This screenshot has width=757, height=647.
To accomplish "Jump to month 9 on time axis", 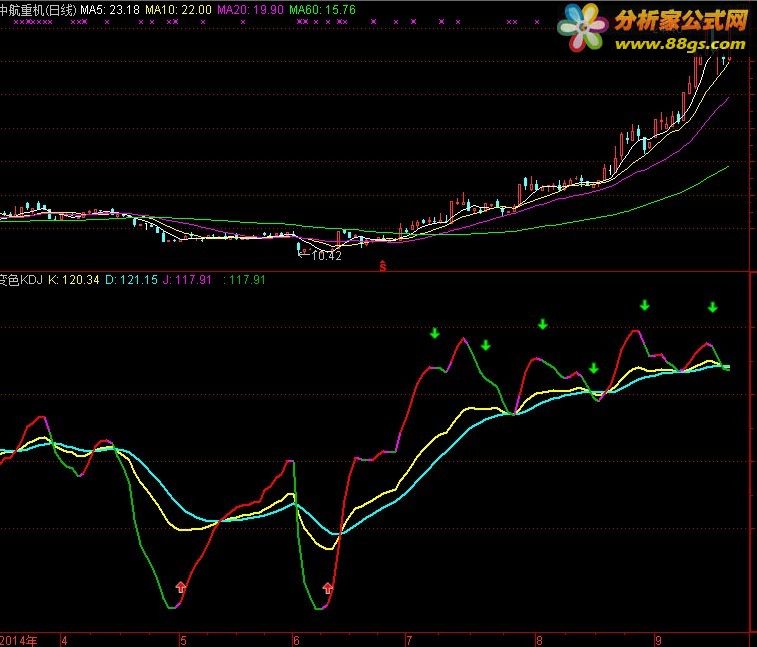I will coord(659,641).
